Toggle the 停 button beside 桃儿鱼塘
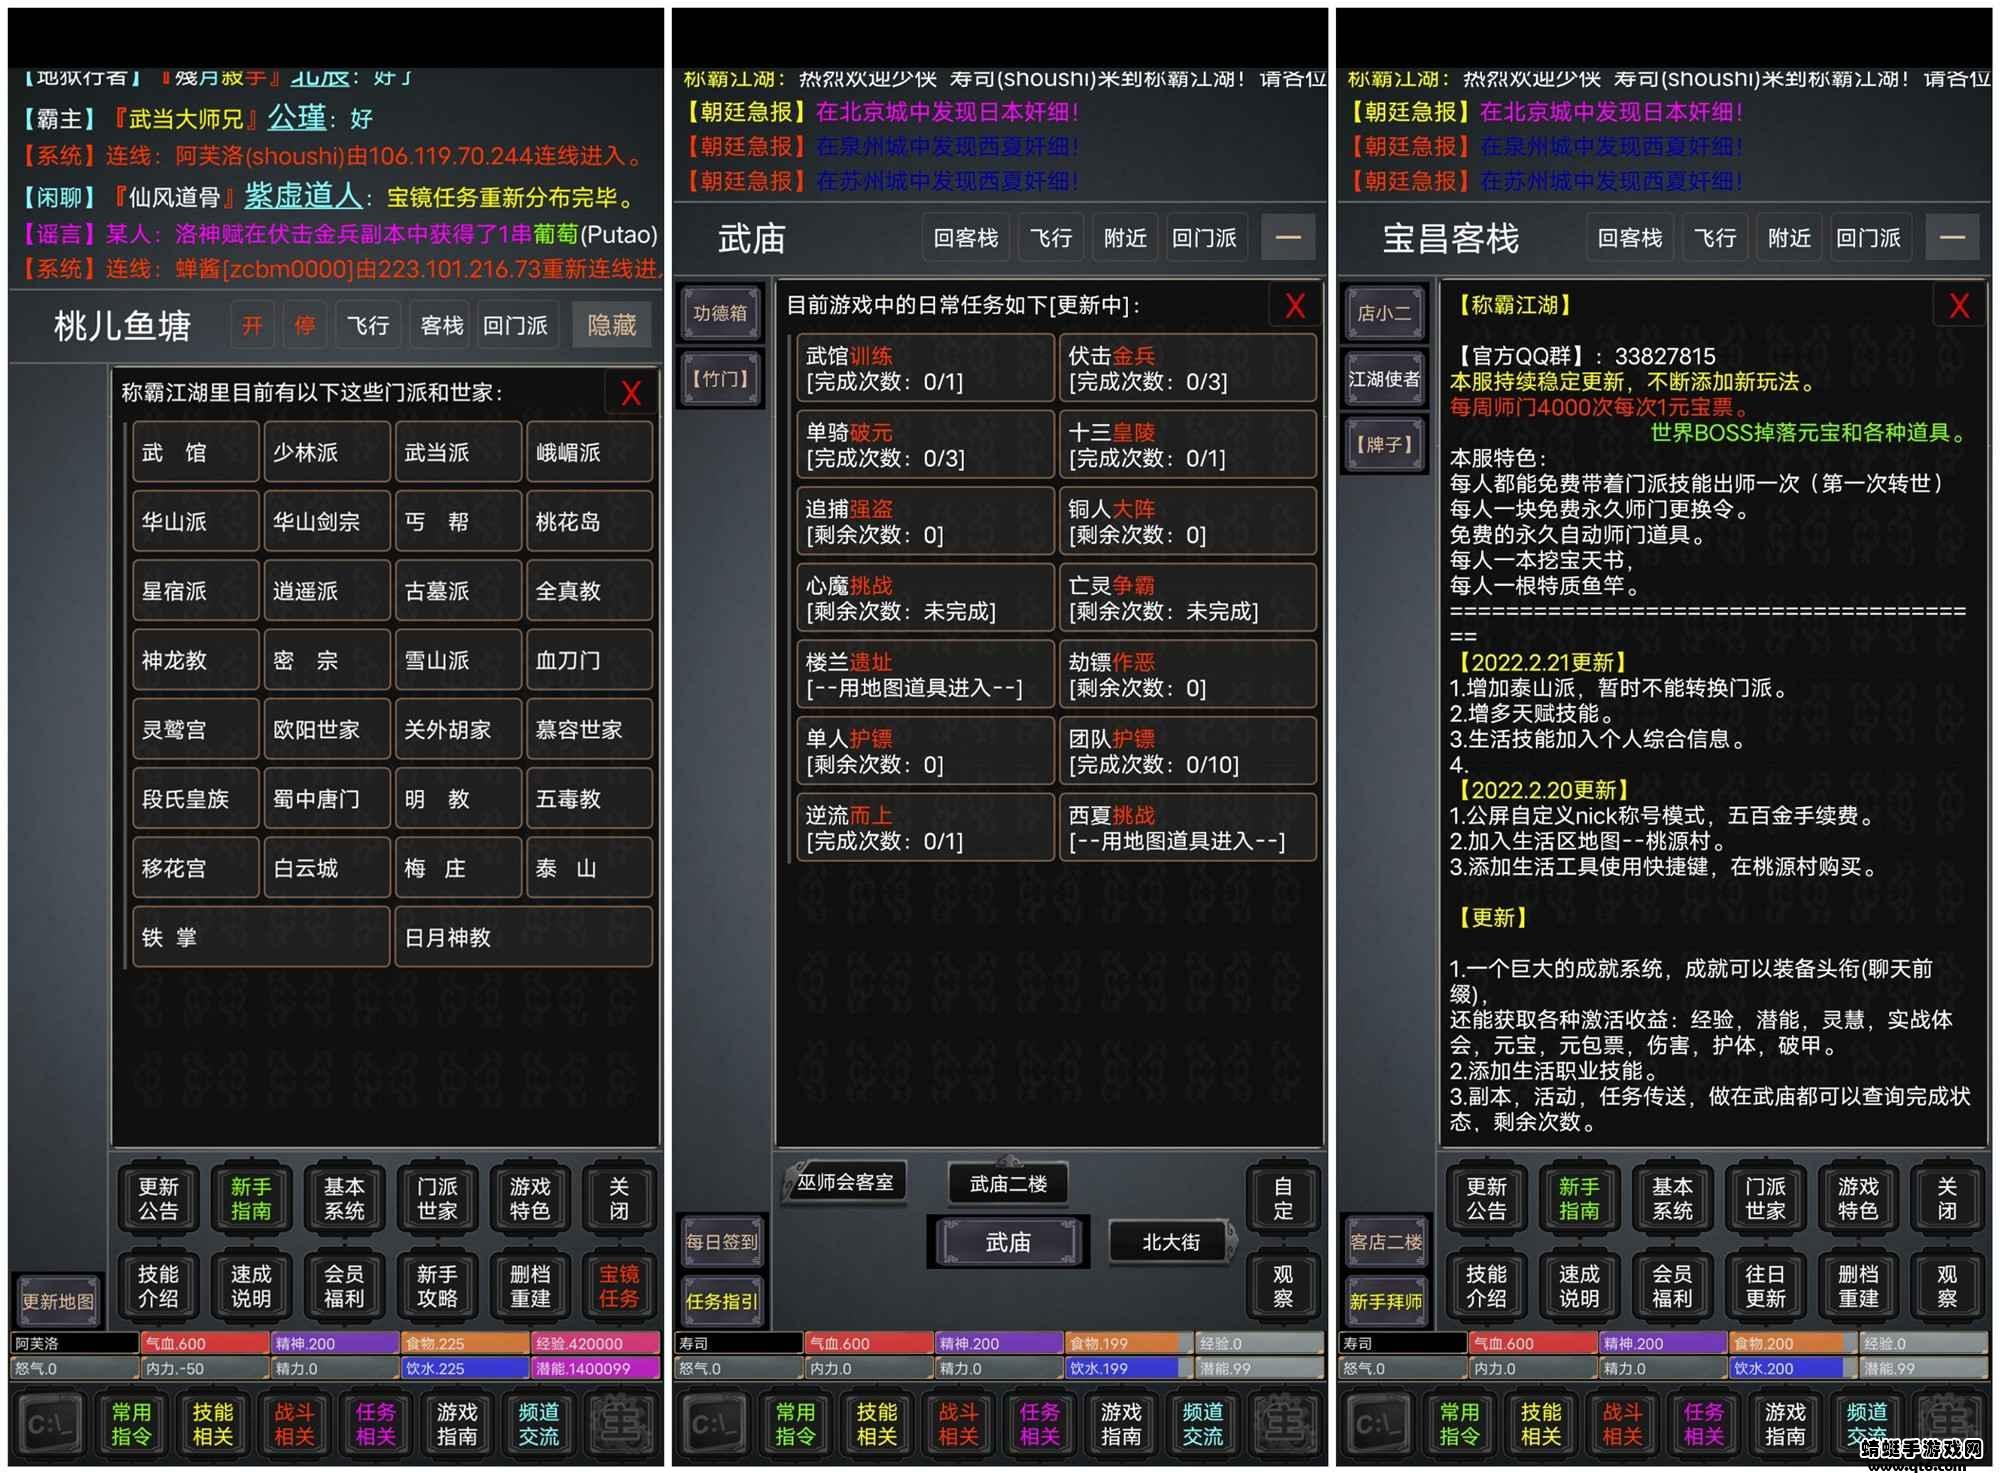Viewport: 2000px width, 1474px height. tap(304, 326)
